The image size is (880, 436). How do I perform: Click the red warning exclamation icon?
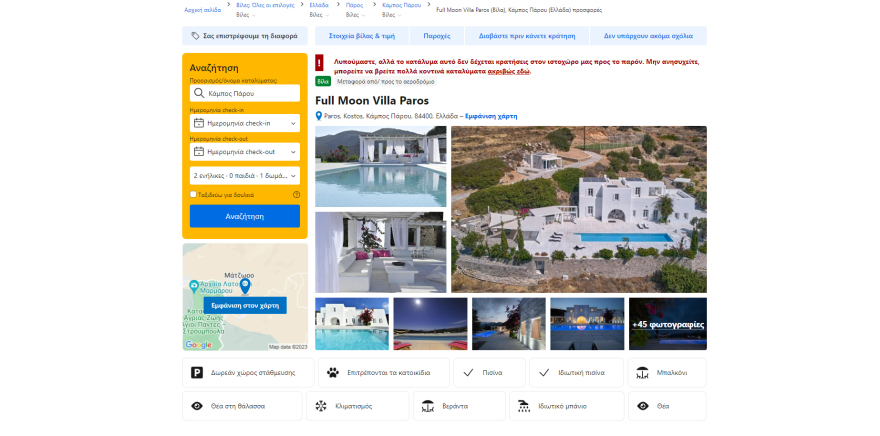pos(319,62)
